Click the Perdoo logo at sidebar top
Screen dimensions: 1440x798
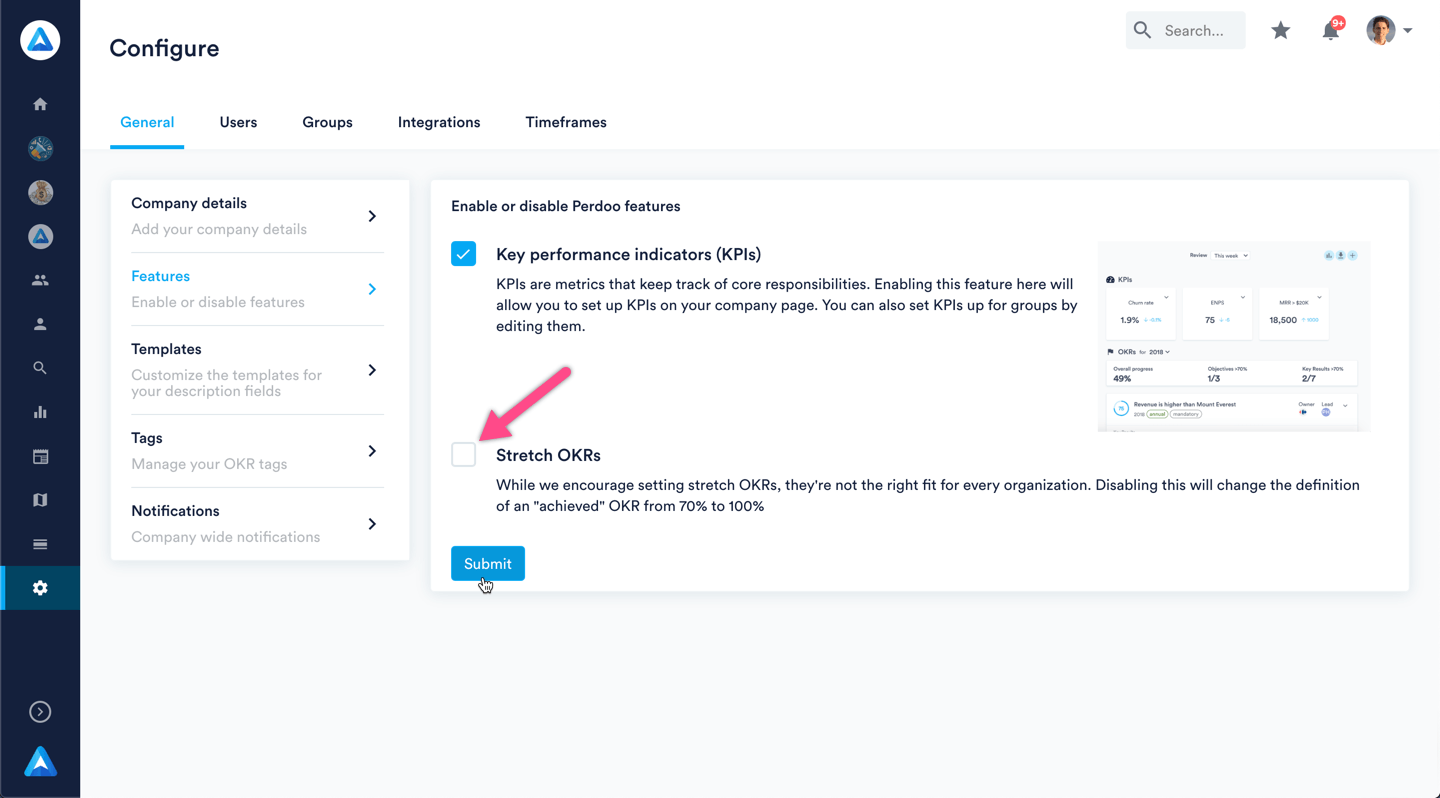(40, 40)
